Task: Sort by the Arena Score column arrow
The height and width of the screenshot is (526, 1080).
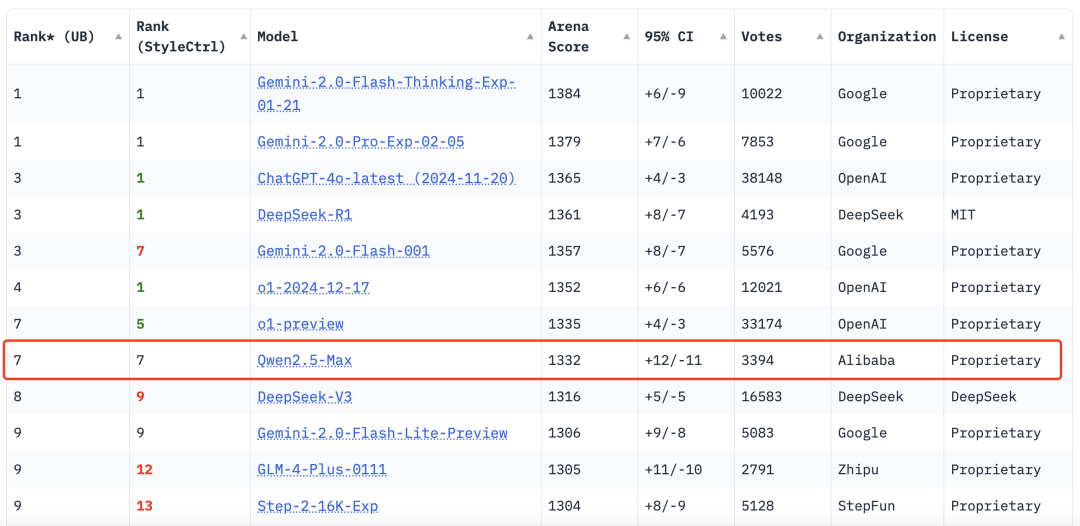Action: click(626, 36)
